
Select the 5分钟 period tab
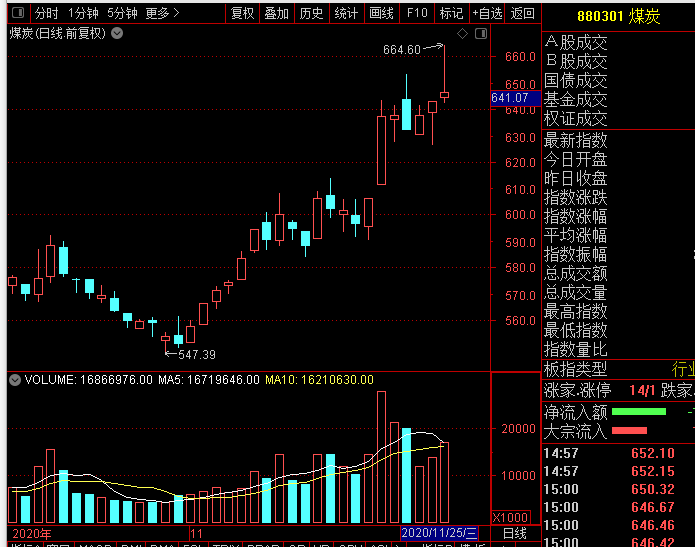tap(122, 14)
